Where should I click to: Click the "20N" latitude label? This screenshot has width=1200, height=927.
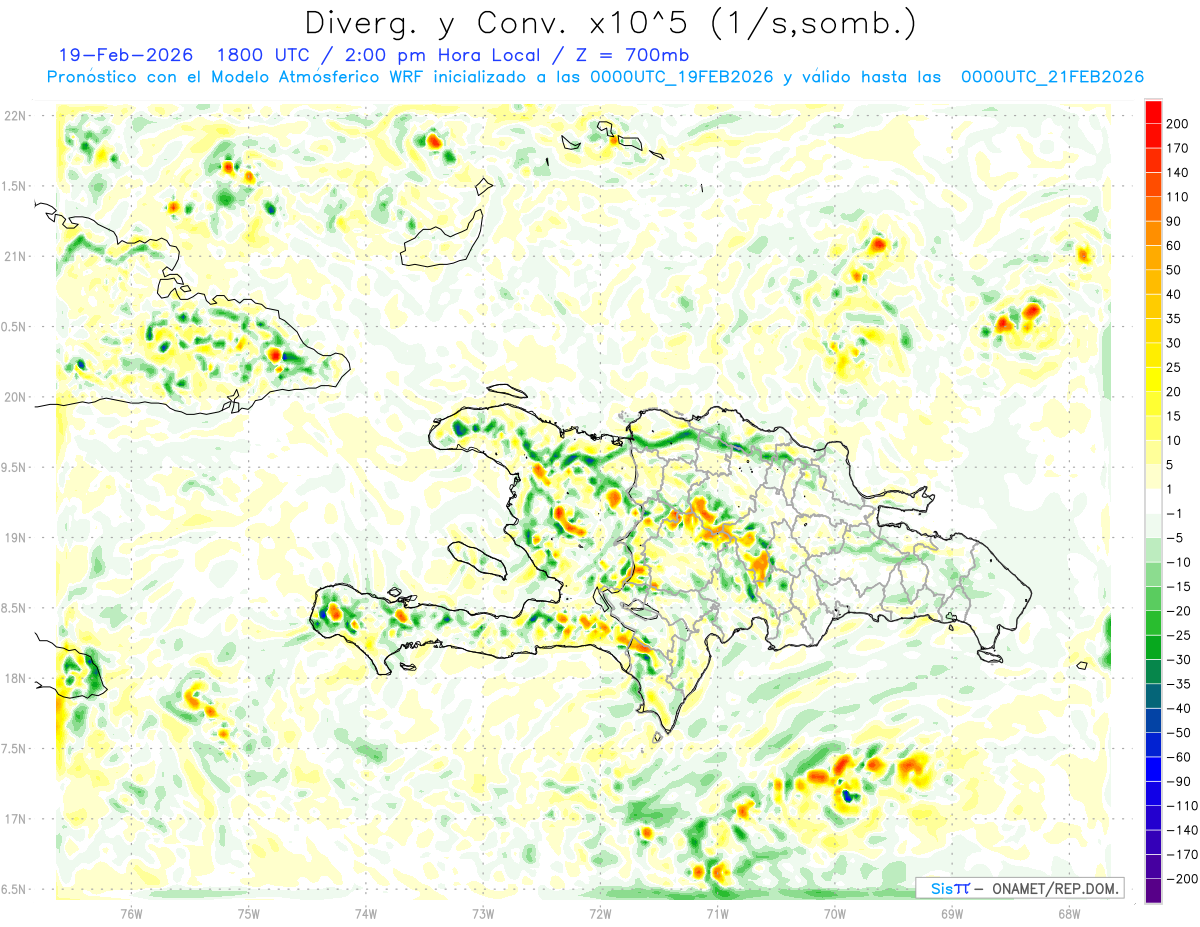click(15, 398)
